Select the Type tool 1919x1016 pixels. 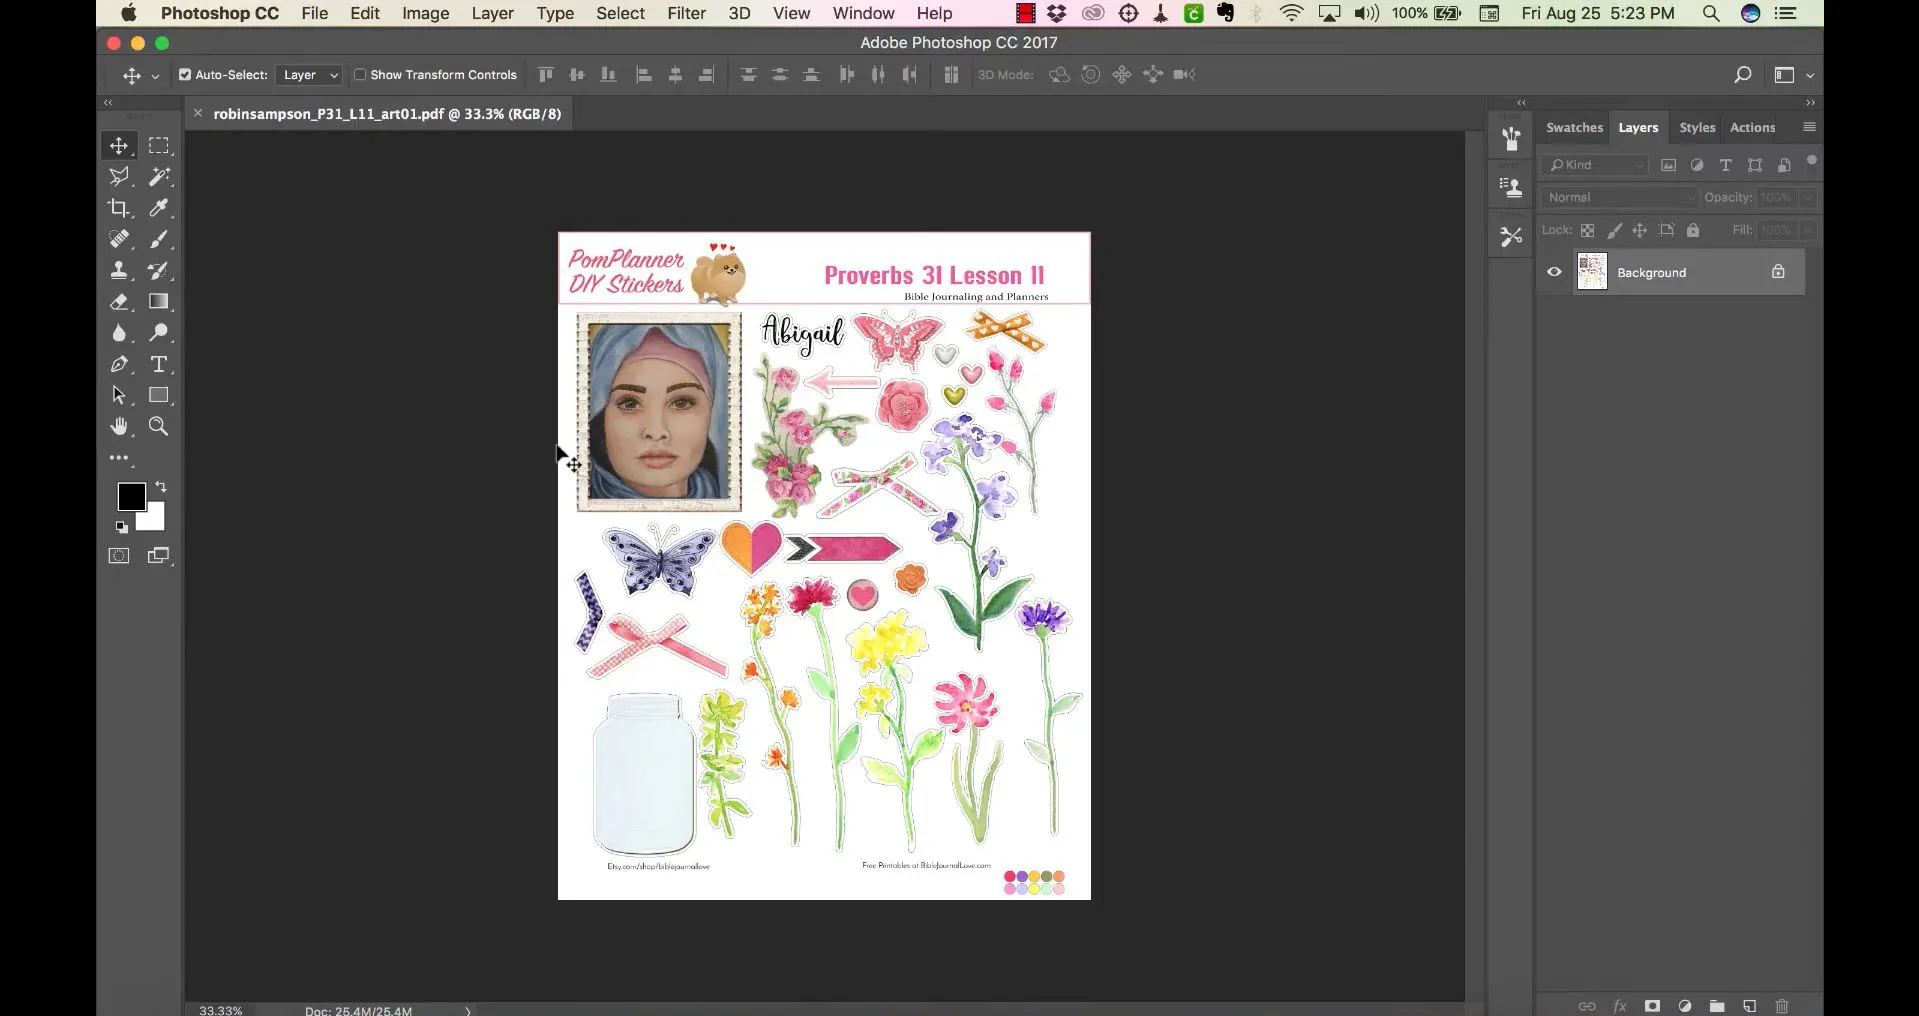(x=159, y=364)
